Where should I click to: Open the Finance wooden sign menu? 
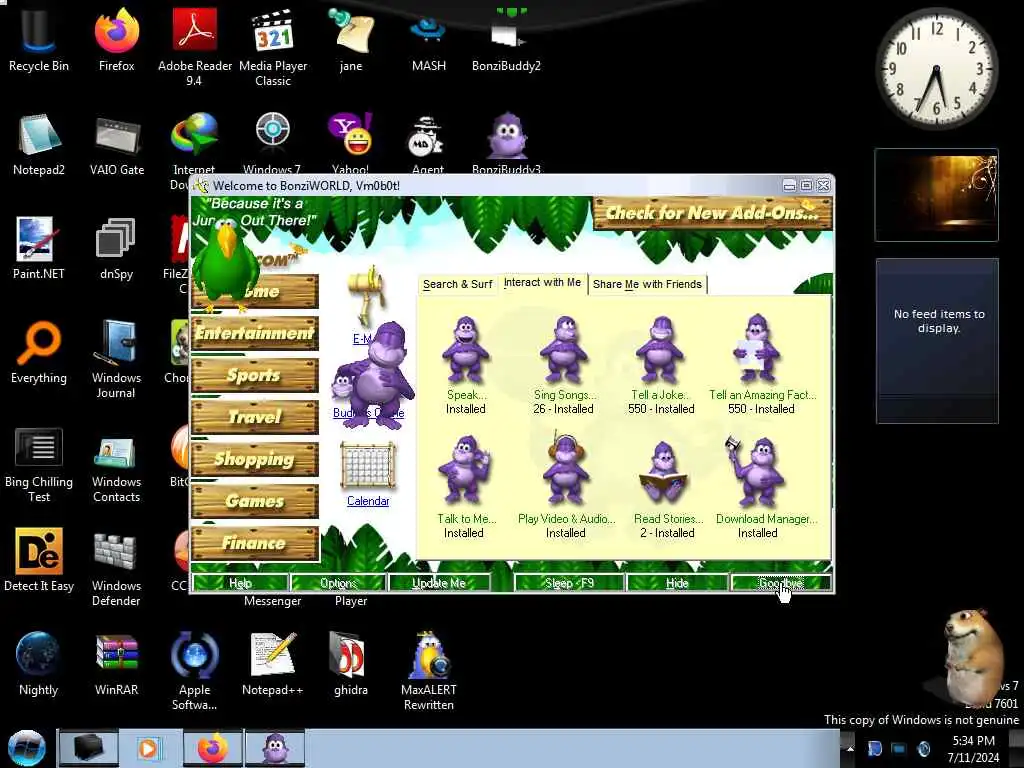tap(255, 543)
